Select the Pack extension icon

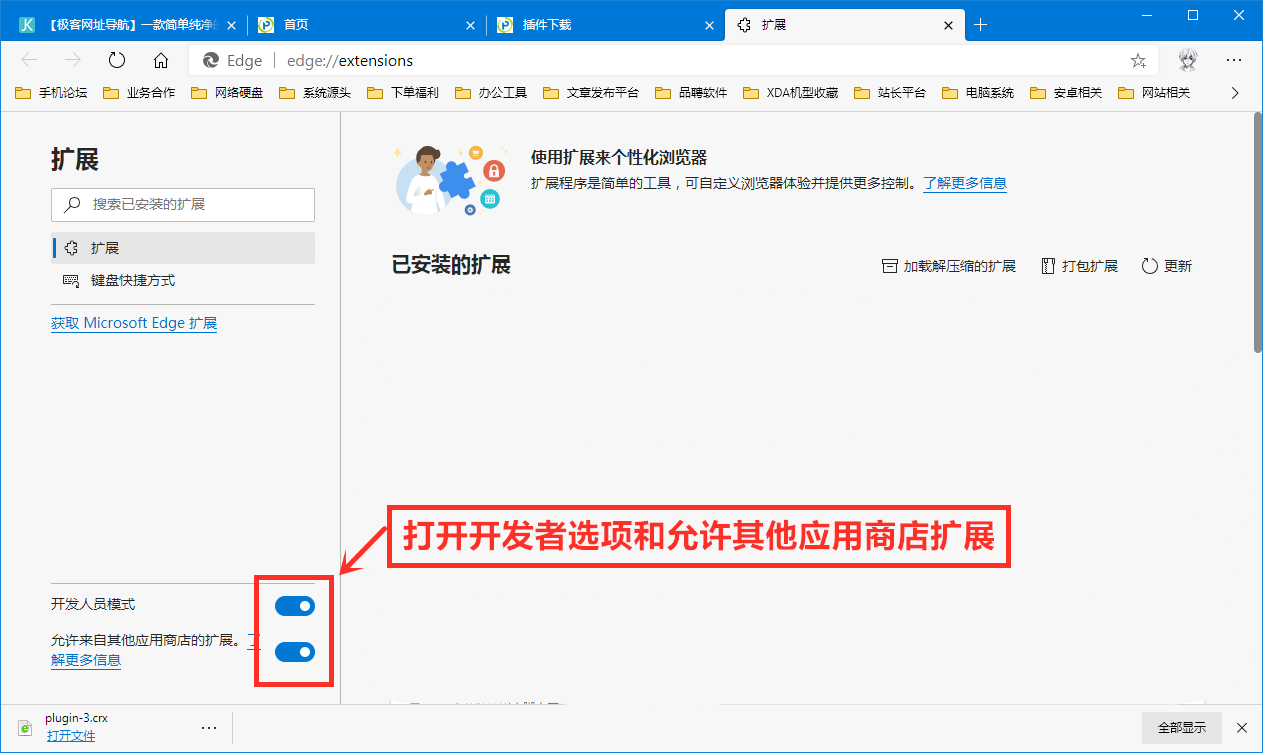click(1048, 265)
